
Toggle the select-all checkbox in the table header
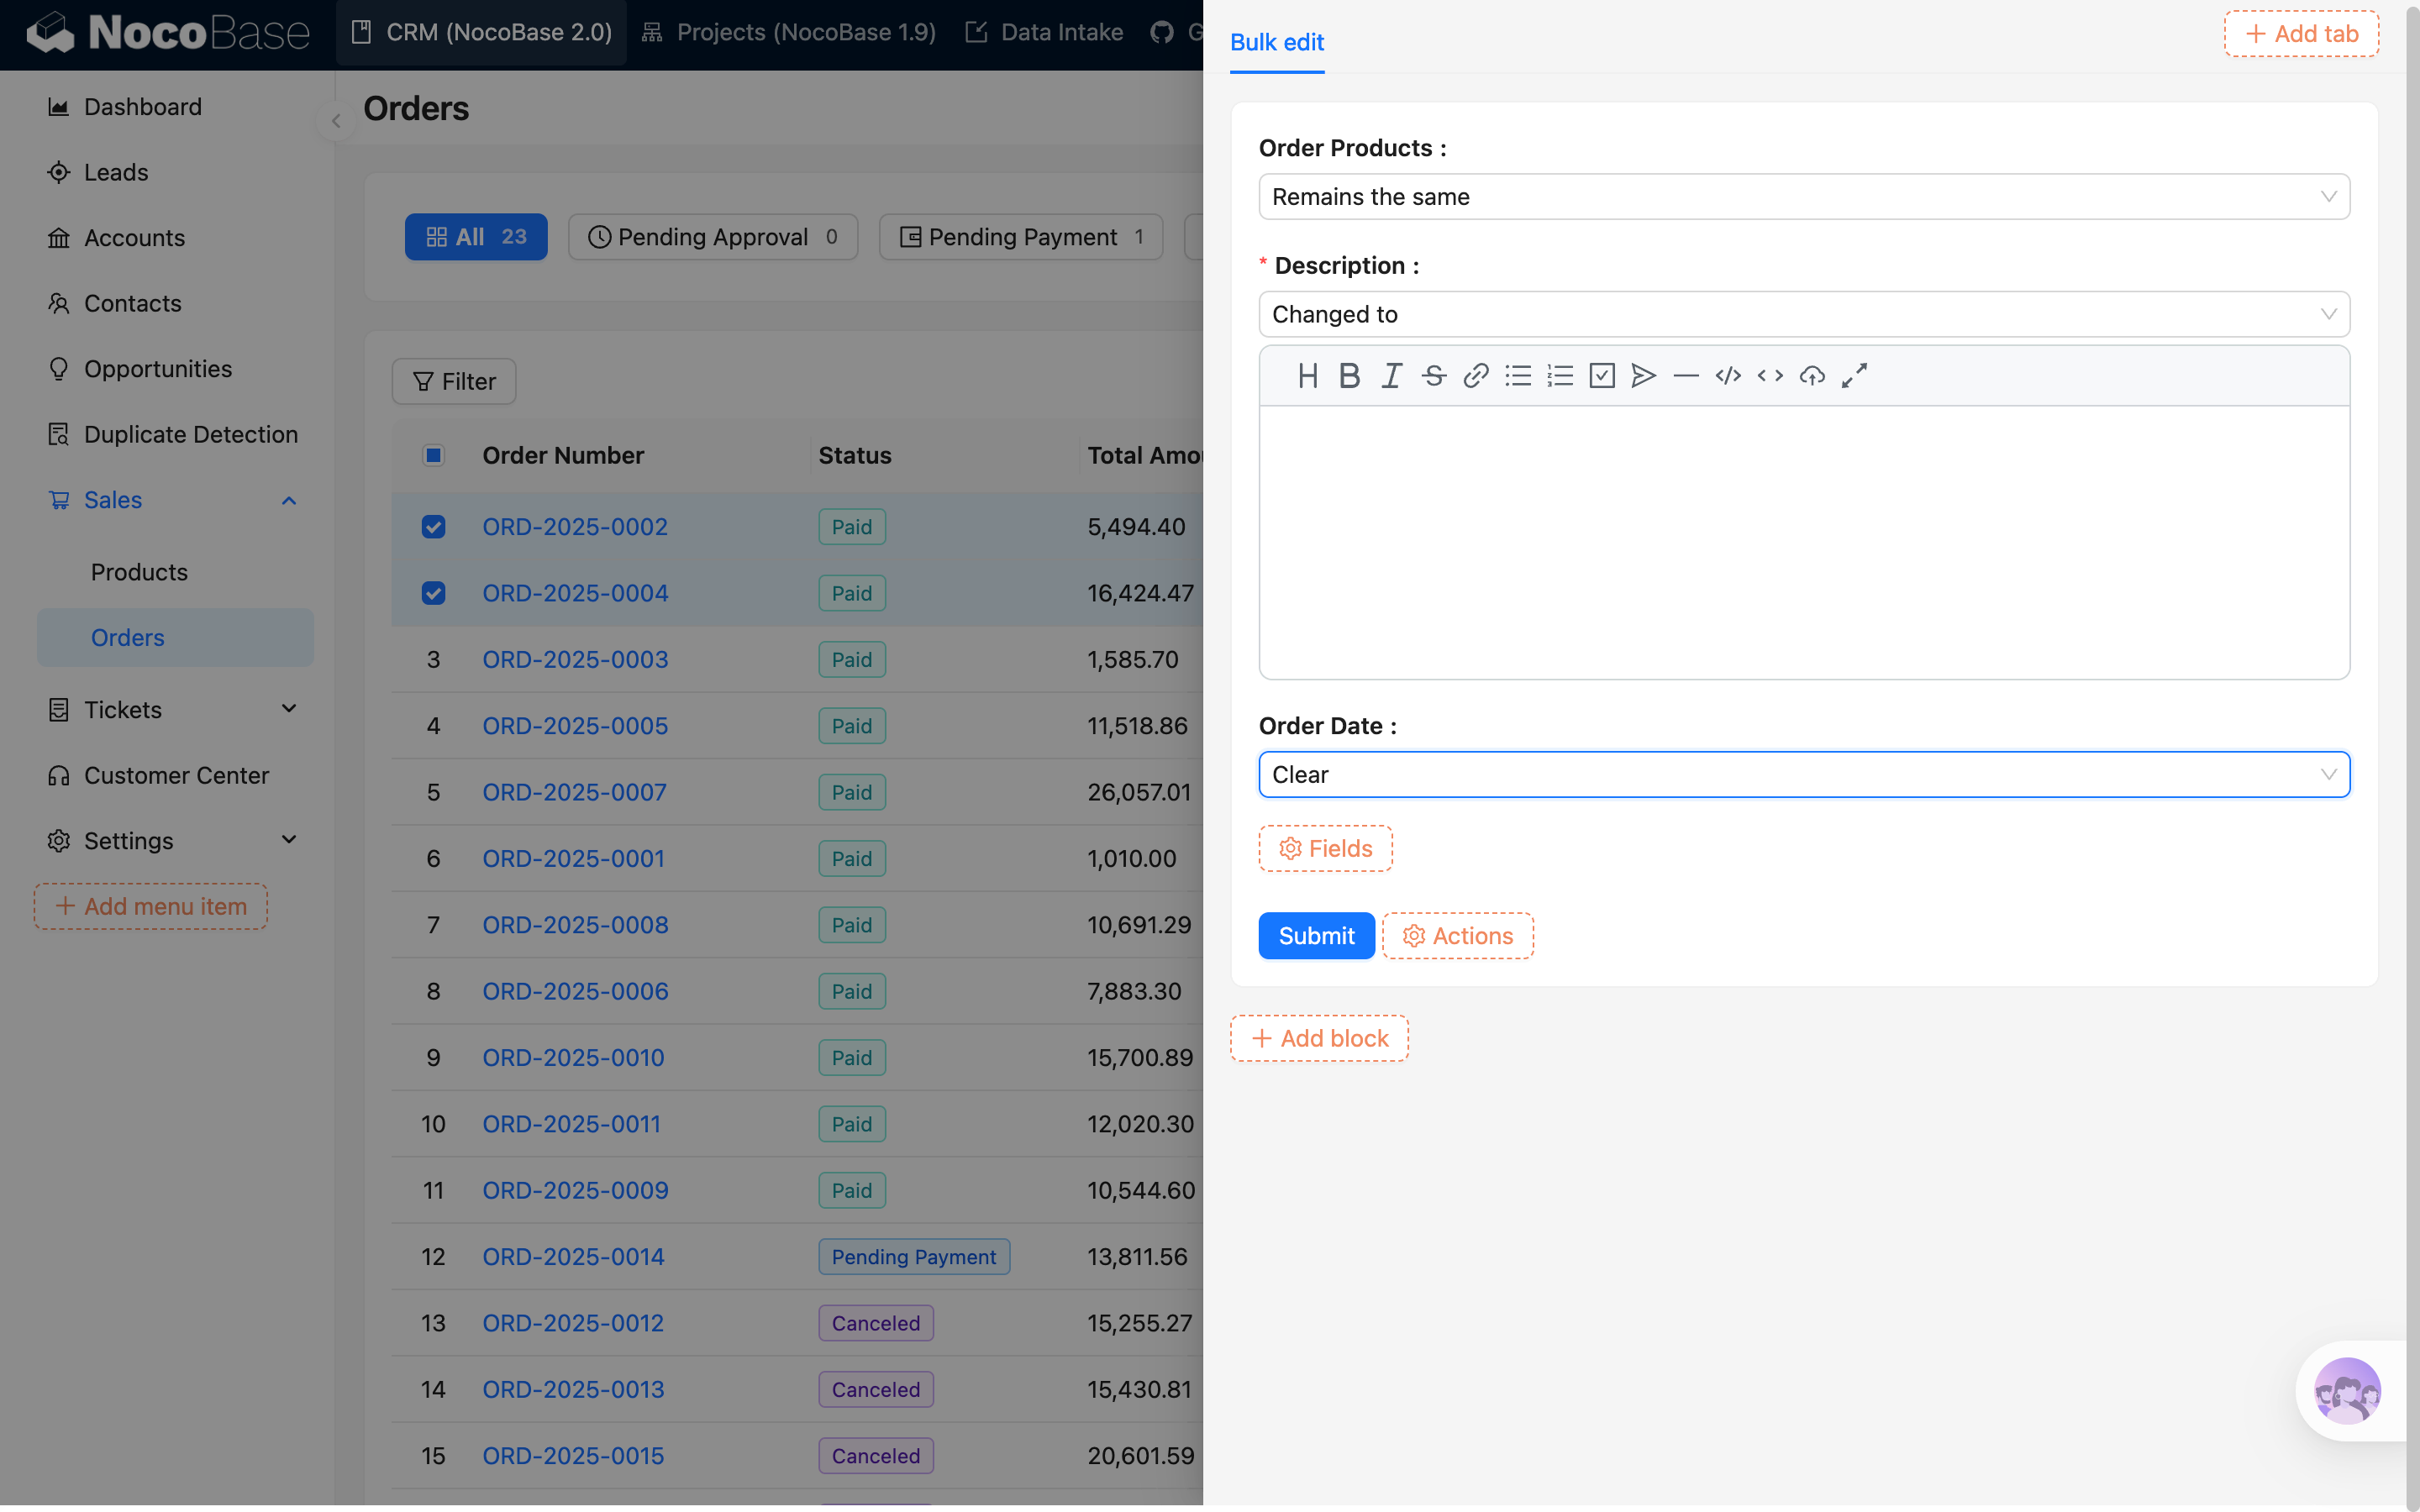tap(433, 456)
